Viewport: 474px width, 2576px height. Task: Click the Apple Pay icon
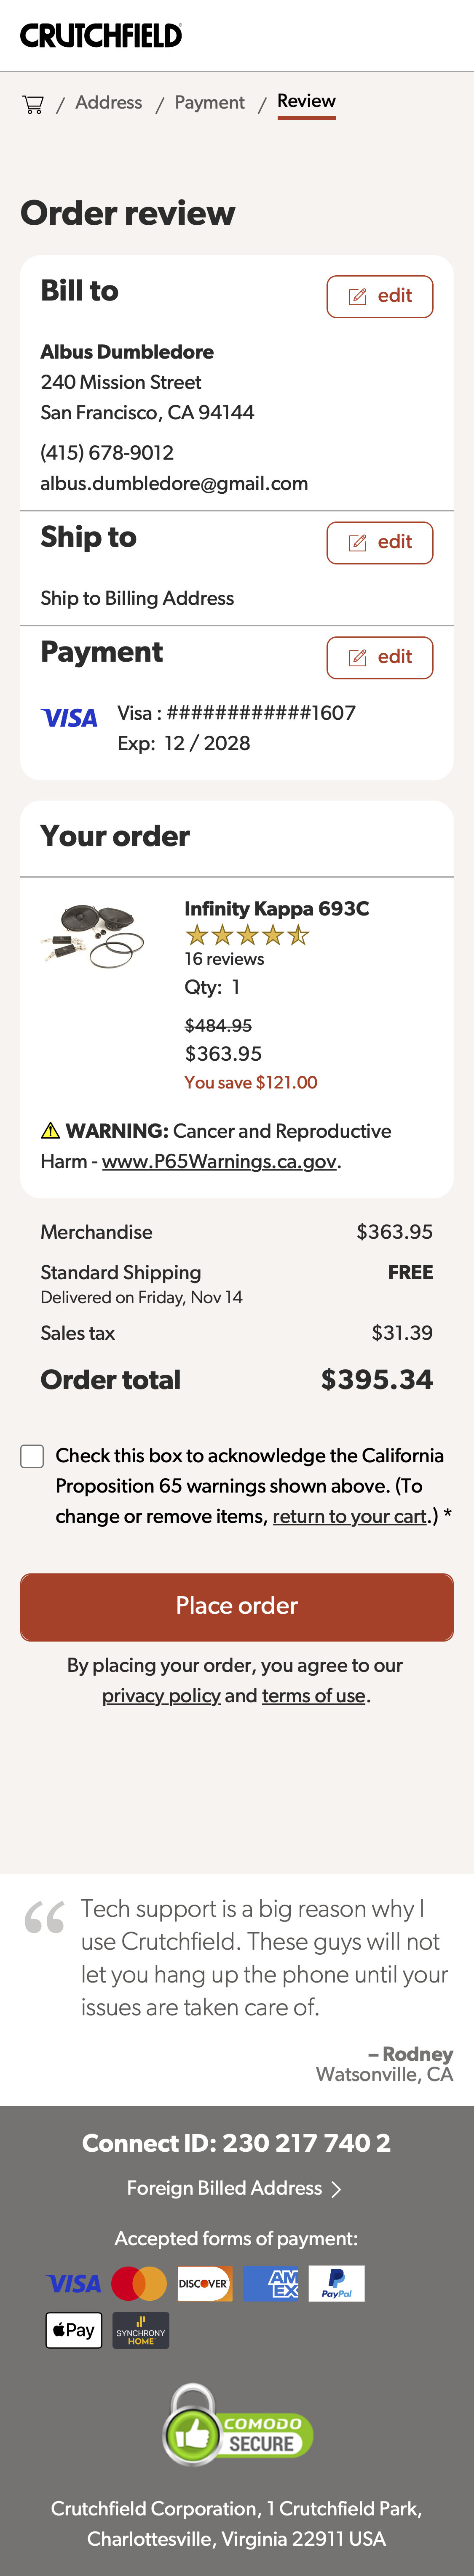74,2330
